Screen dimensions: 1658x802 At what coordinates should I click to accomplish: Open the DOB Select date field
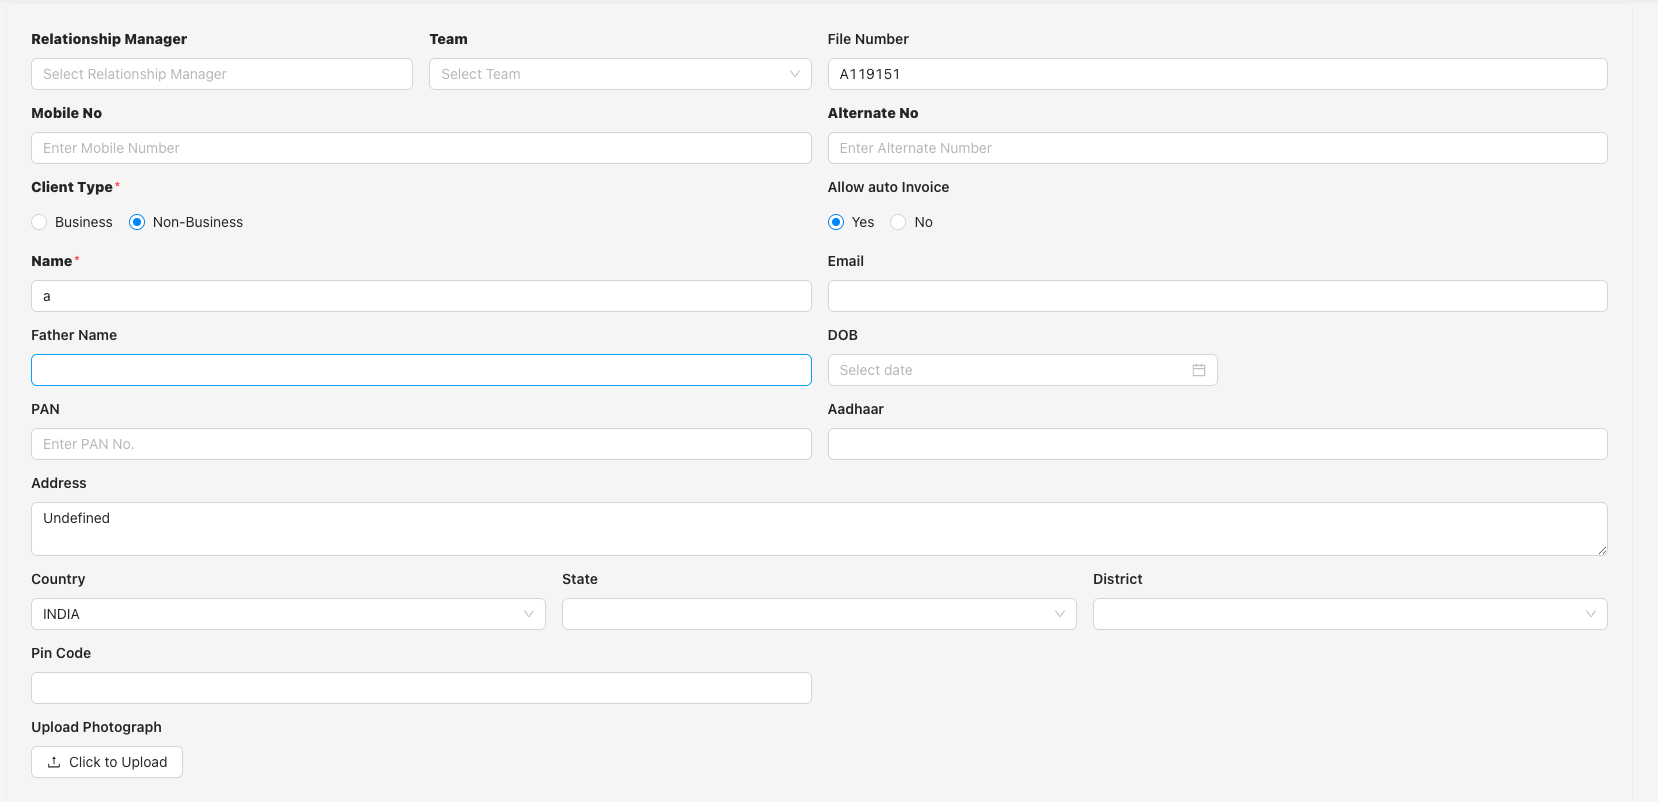pos(1022,370)
